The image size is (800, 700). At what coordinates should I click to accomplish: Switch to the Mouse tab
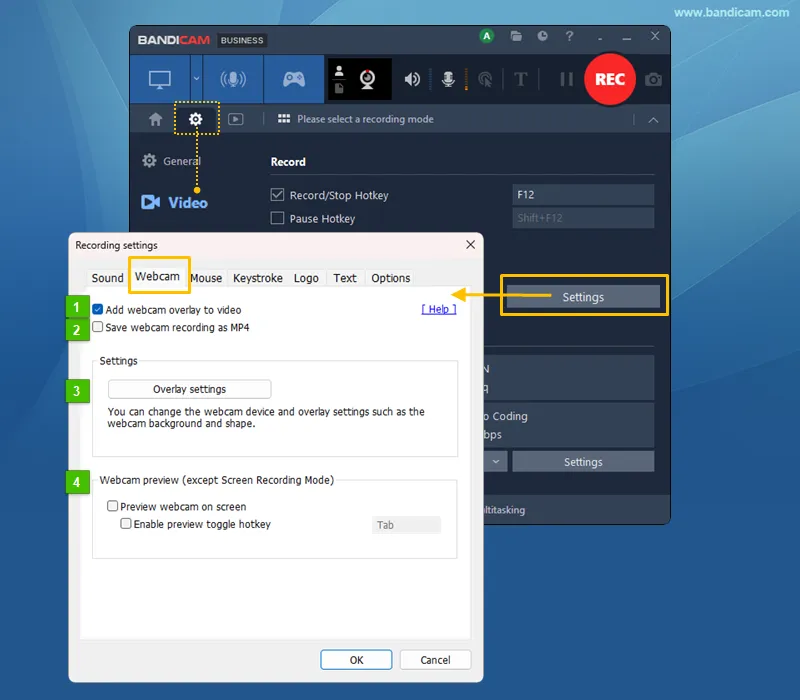click(206, 278)
